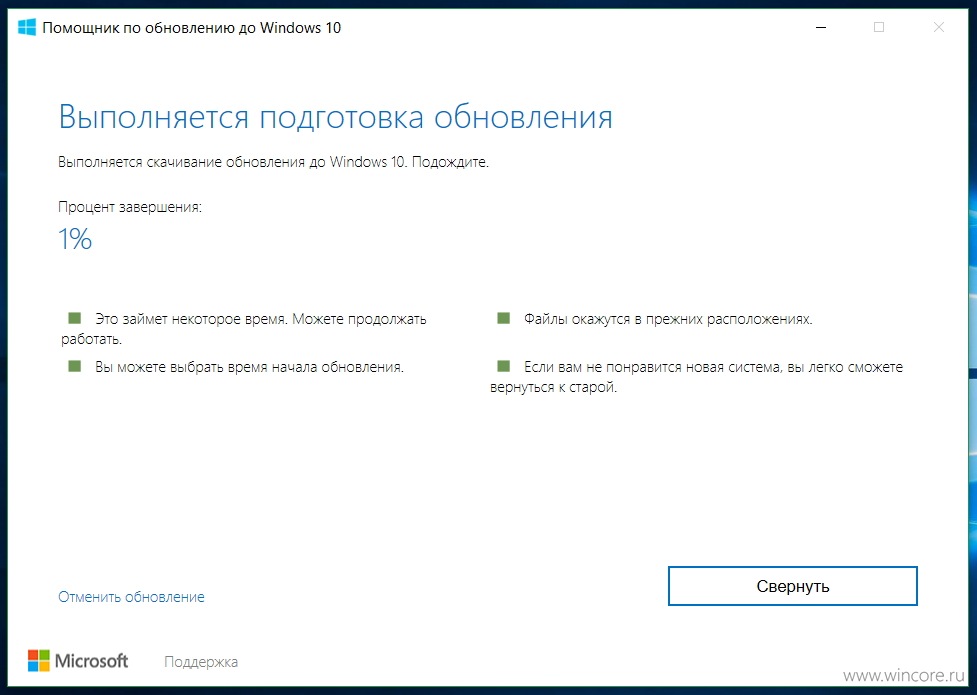
Task: Open the Поддержка link
Action: click(x=201, y=662)
